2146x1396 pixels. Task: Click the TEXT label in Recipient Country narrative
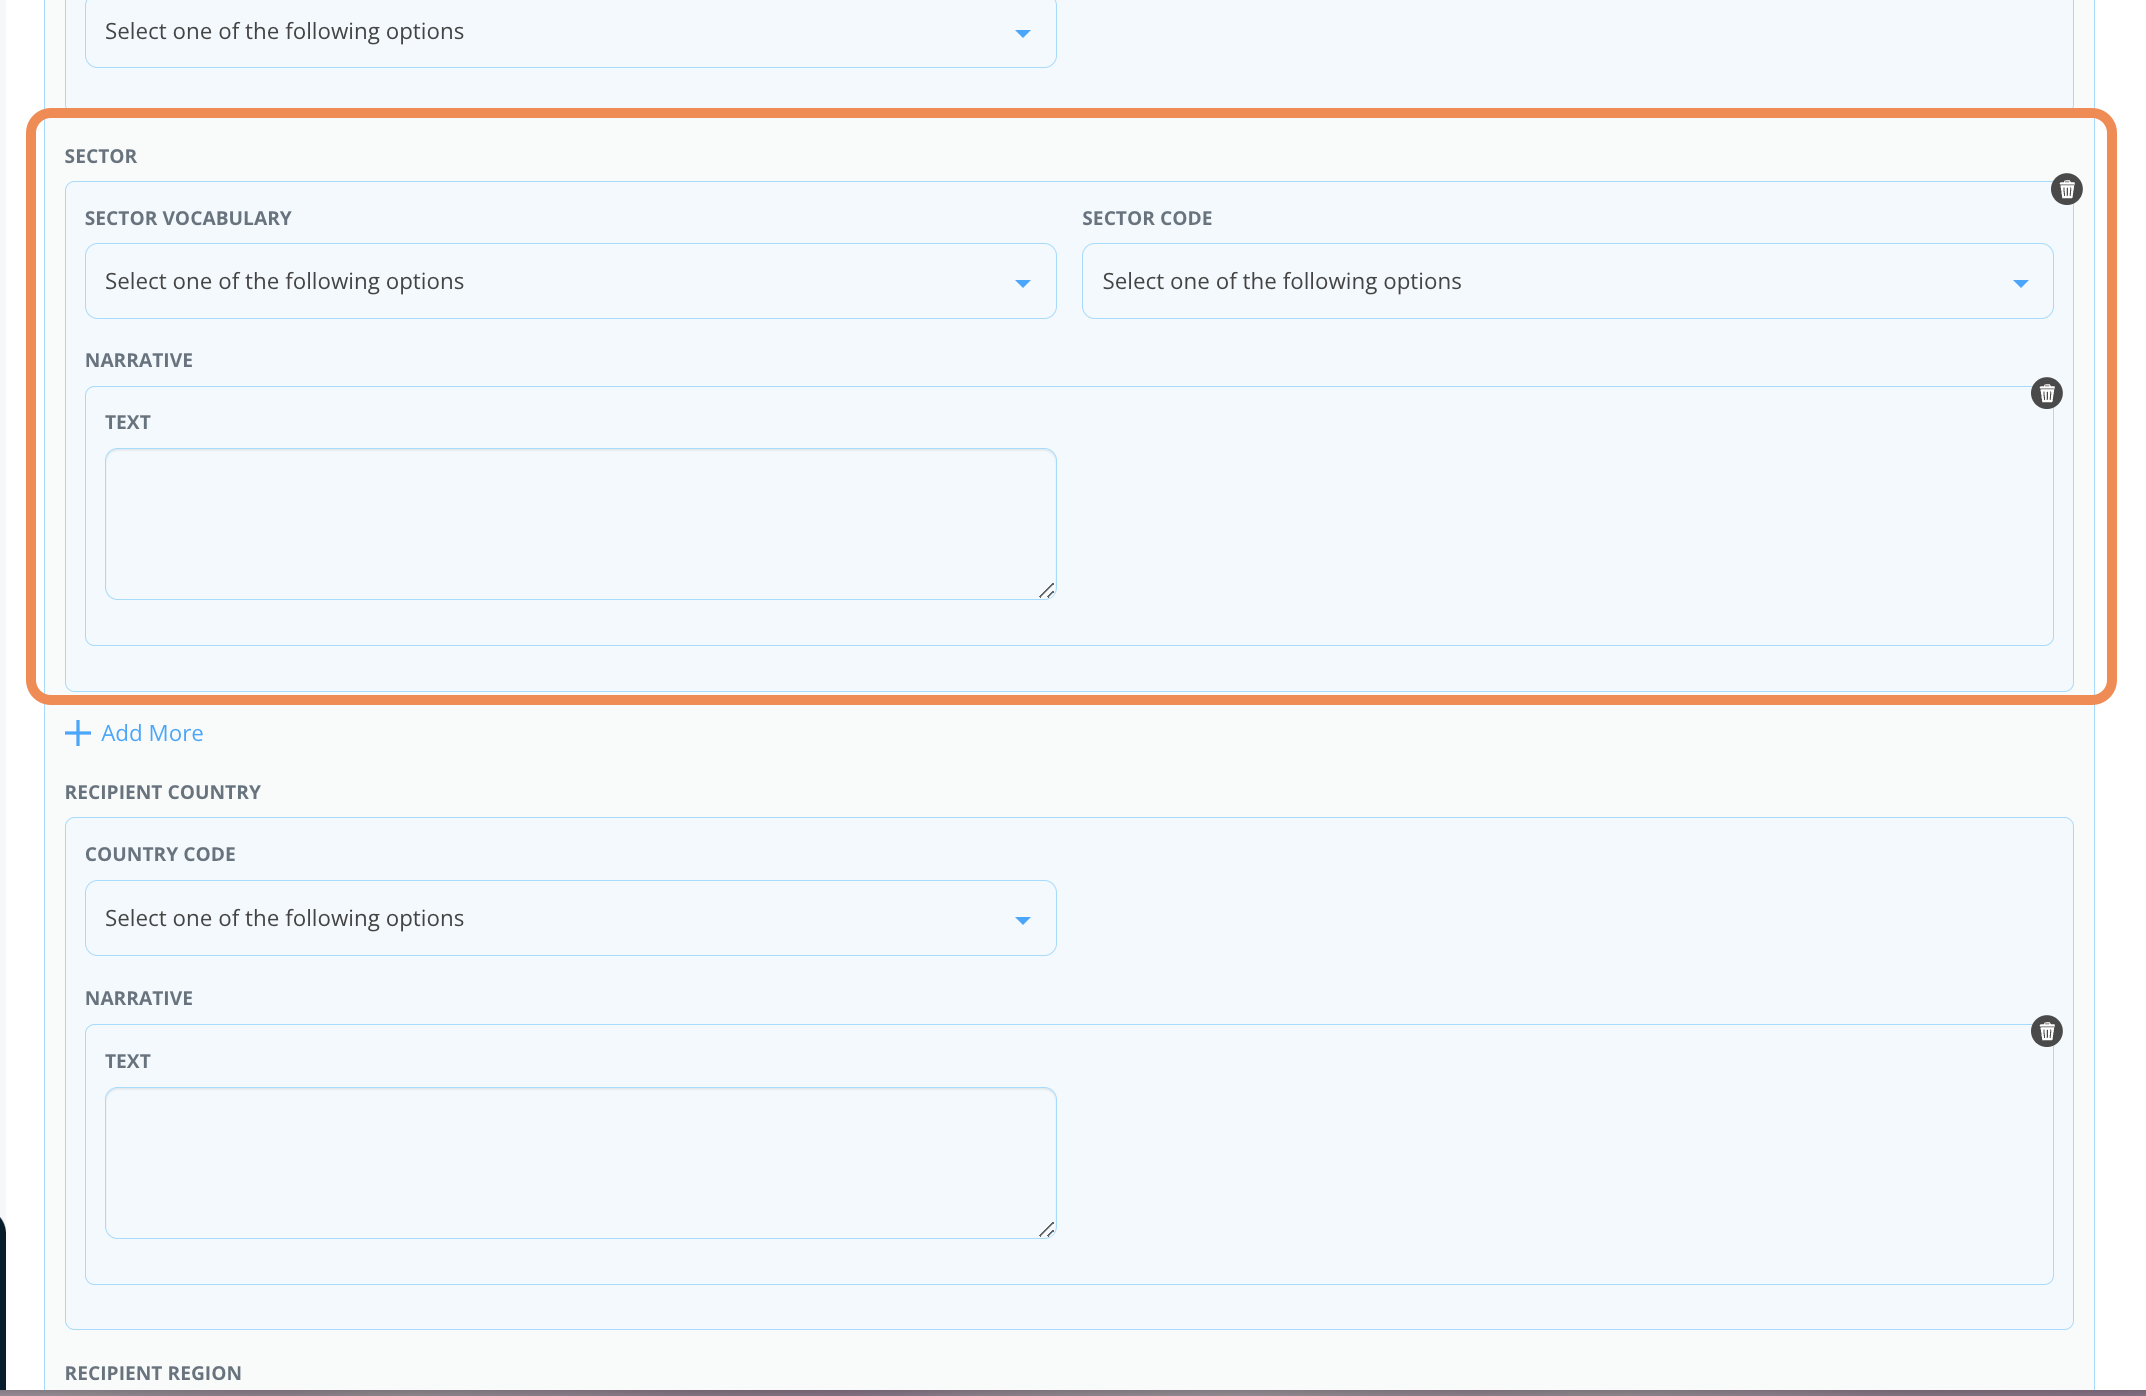(x=128, y=1061)
